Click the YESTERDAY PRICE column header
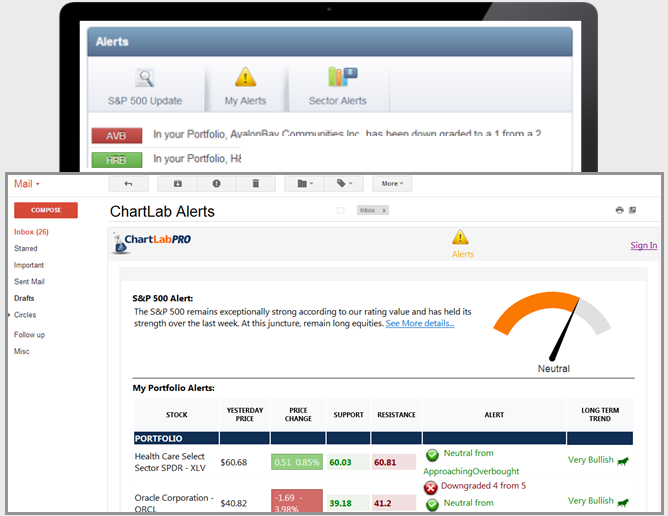The image size is (668, 516). [245, 415]
